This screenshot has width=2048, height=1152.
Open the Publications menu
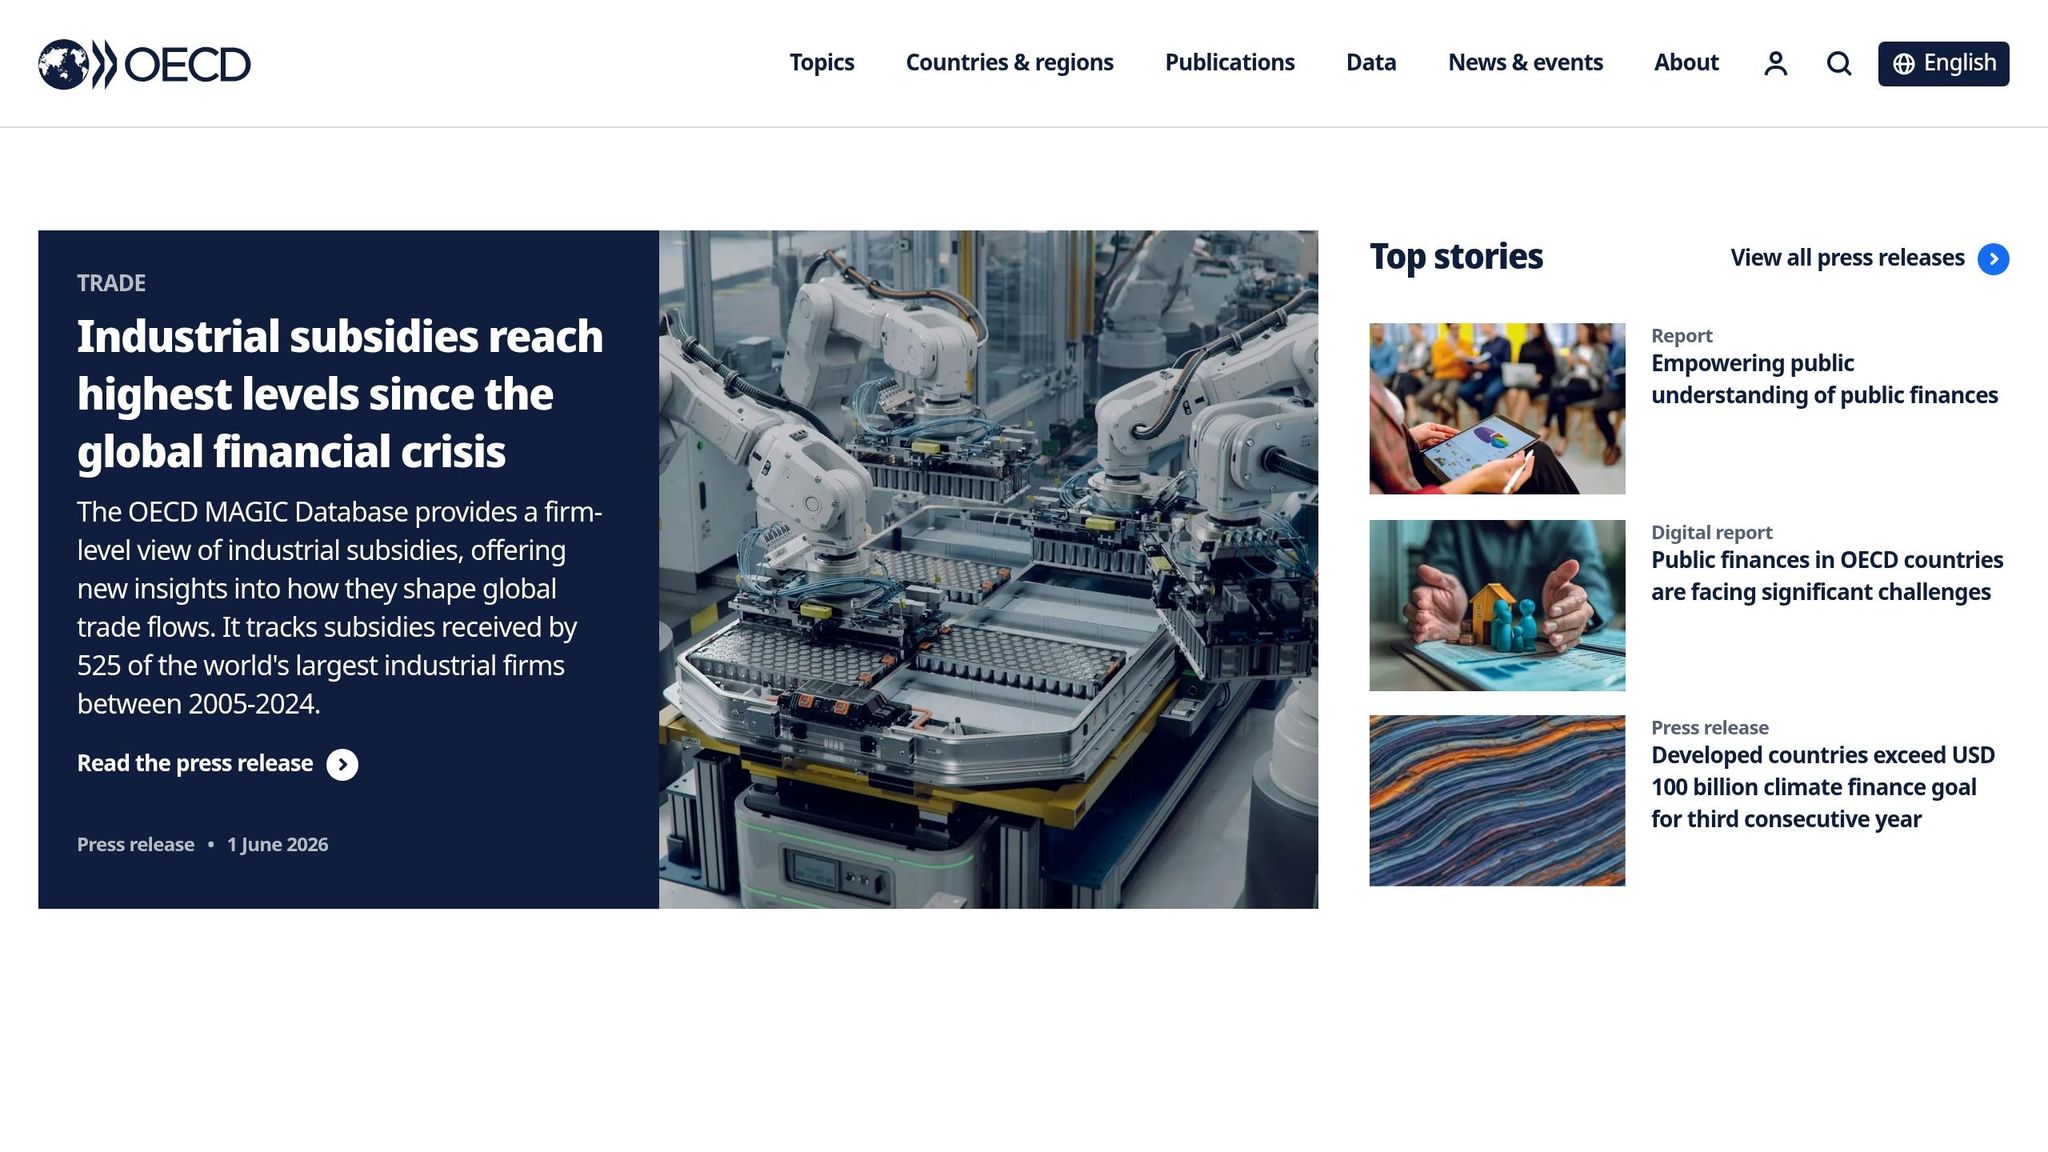pyautogui.click(x=1229, y=63)
